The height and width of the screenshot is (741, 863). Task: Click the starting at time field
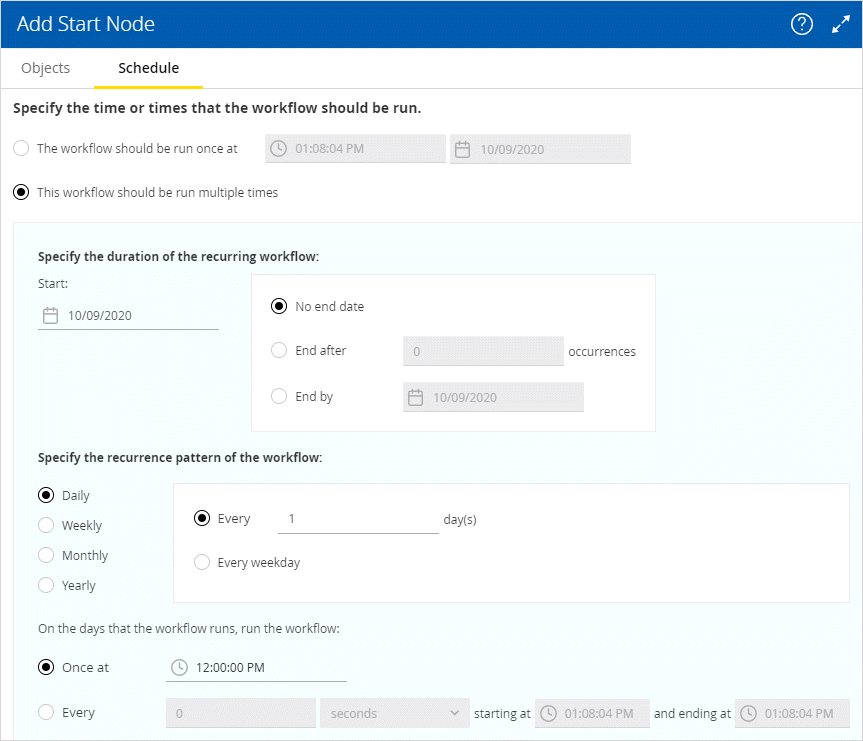click(592, 713)
